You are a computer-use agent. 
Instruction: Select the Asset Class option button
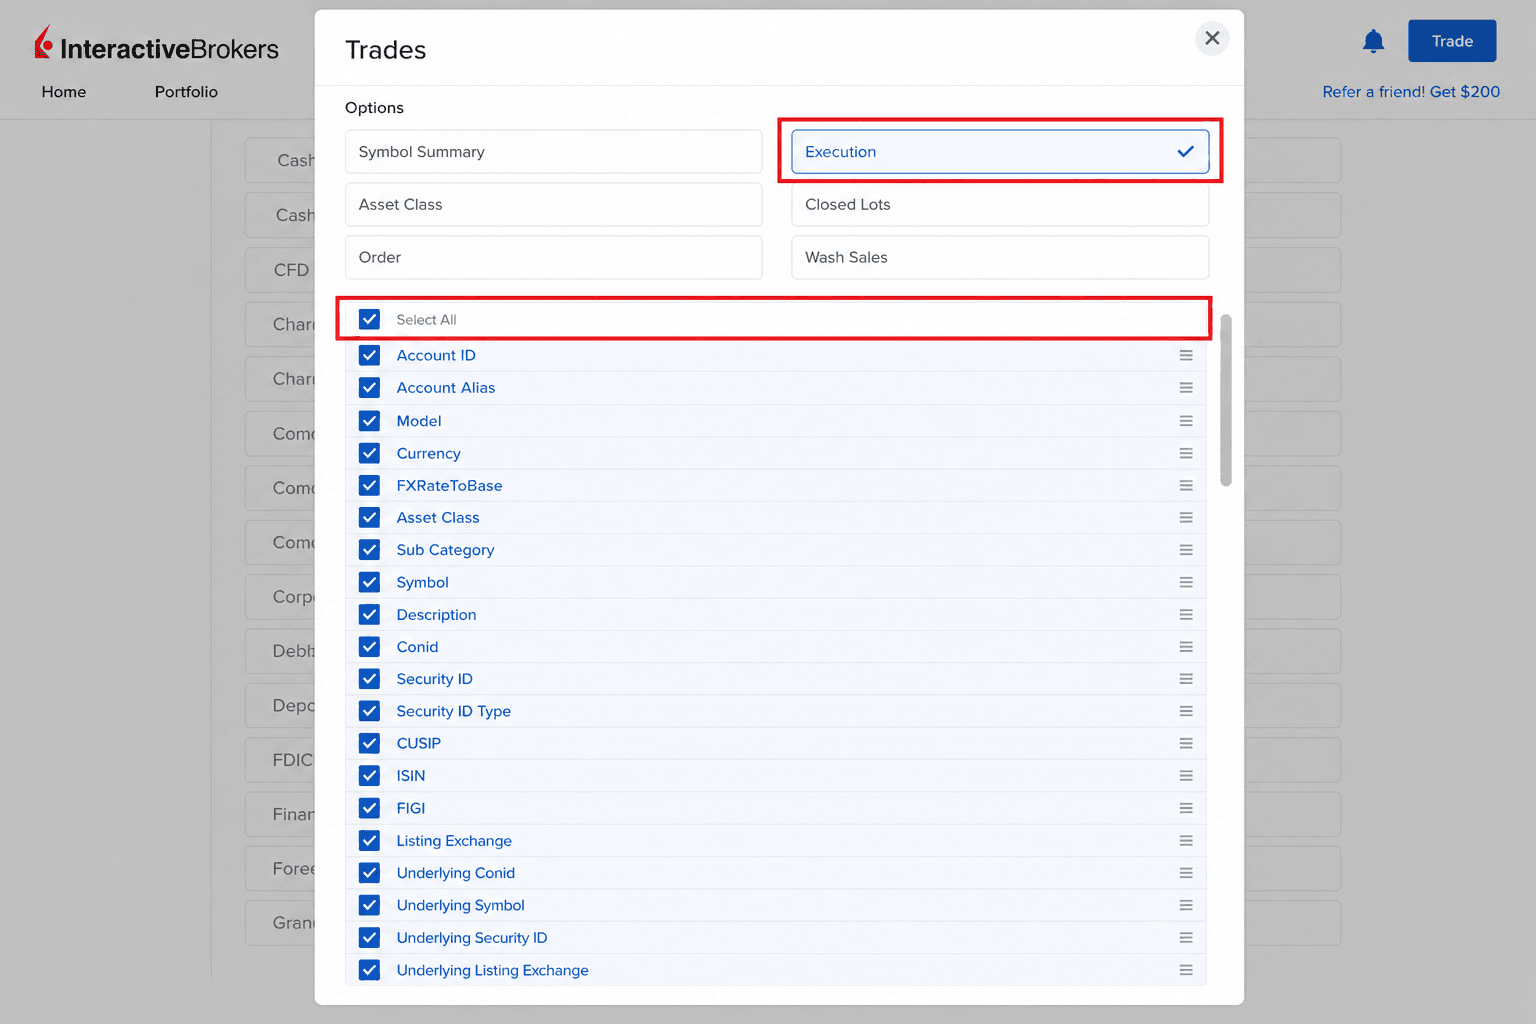[x=553, y=204]
